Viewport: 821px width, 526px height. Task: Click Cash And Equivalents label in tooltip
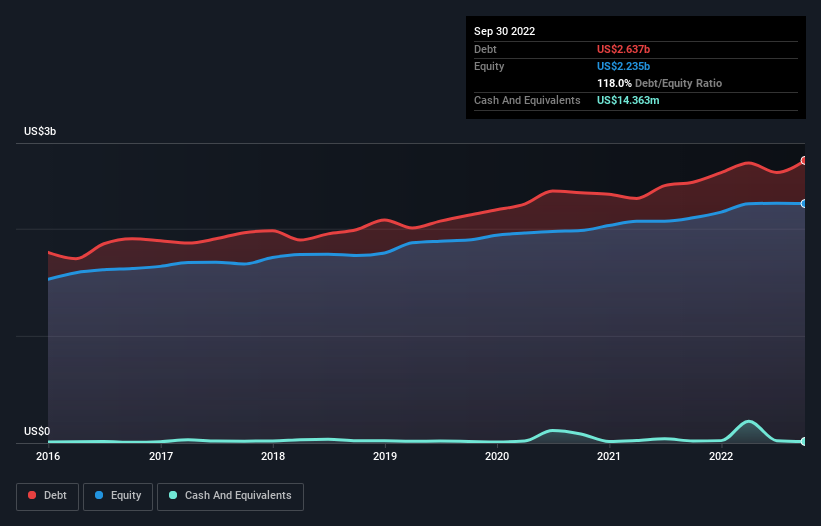(x=527, y=100)
